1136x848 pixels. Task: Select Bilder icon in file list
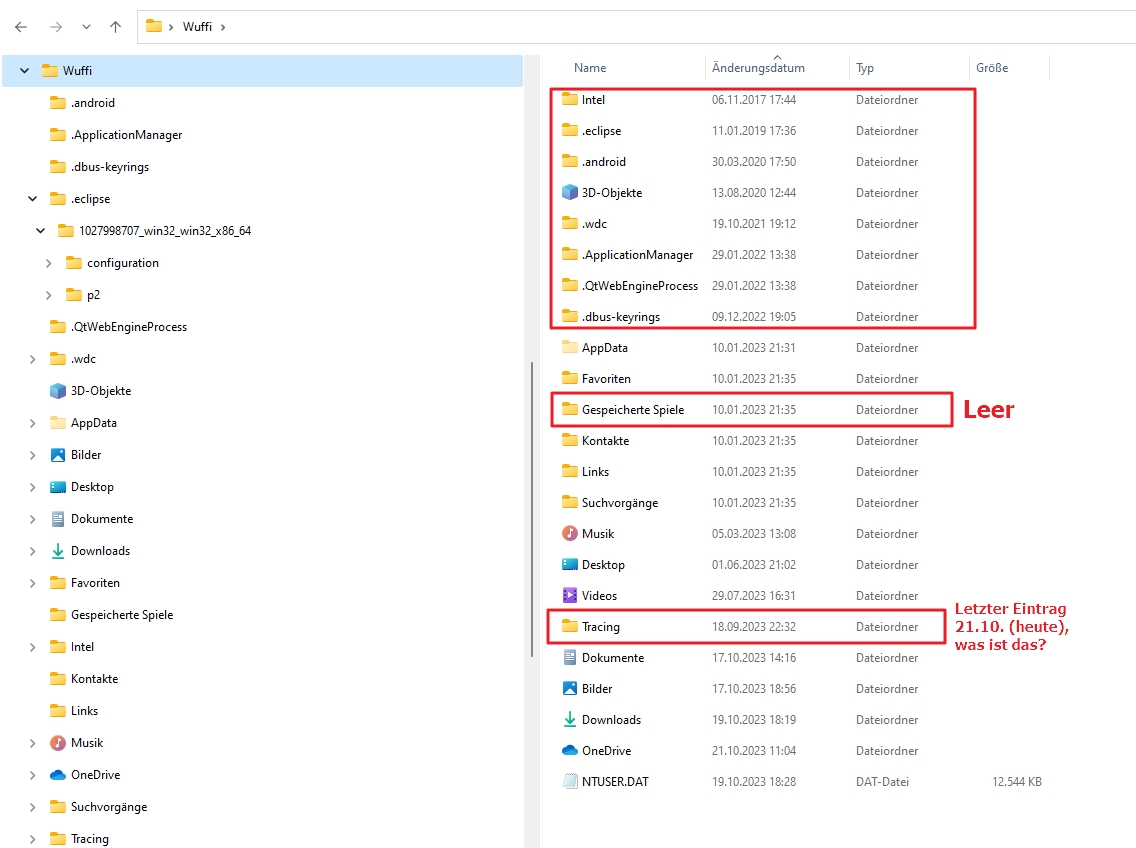tap(570, 689)
